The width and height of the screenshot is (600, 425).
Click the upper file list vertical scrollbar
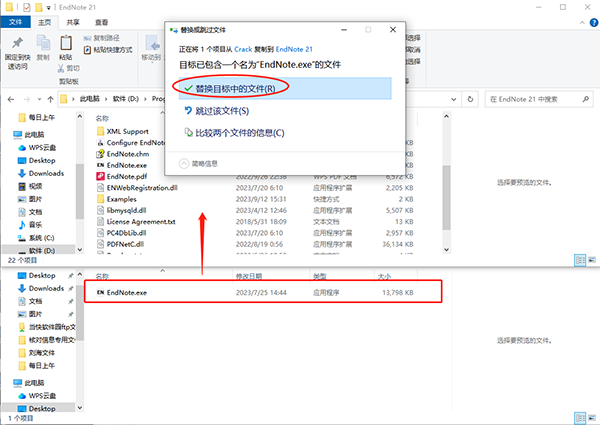[x=446, y=197]
